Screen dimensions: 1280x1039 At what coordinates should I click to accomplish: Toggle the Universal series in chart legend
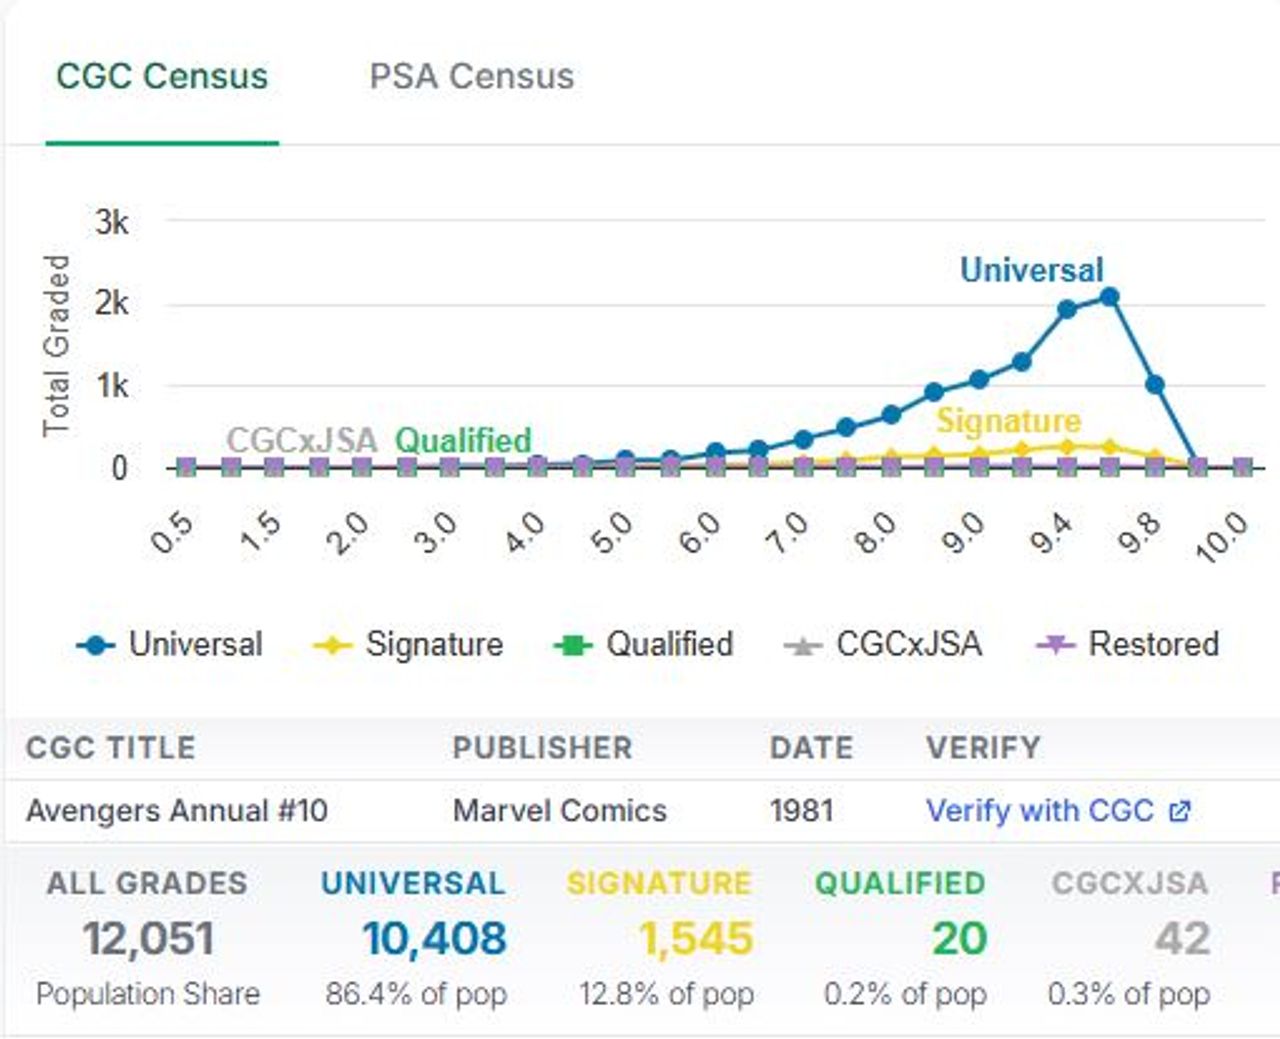[195, 644]
